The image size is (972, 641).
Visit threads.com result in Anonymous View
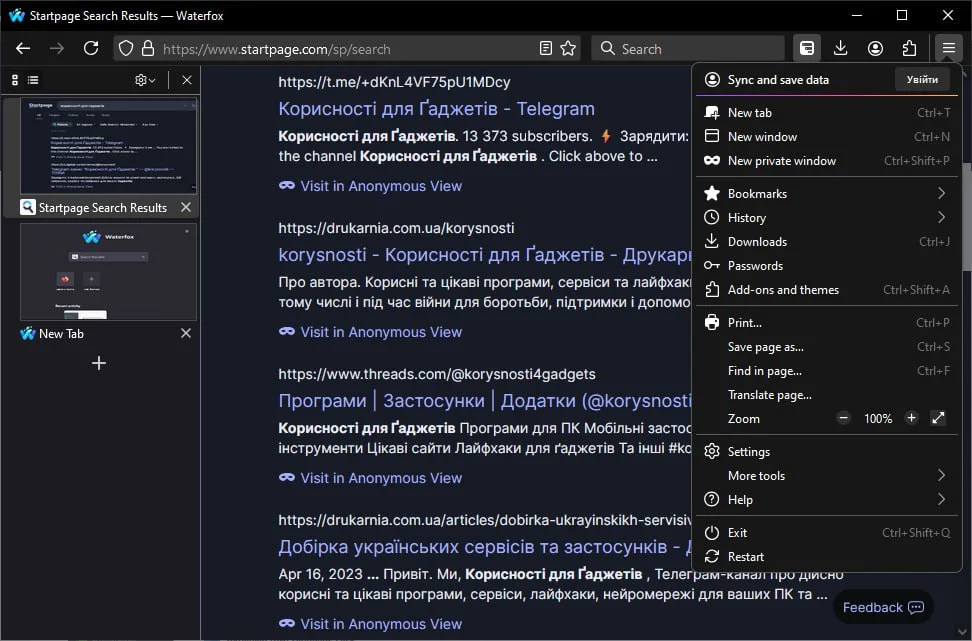tap(371, 478)
